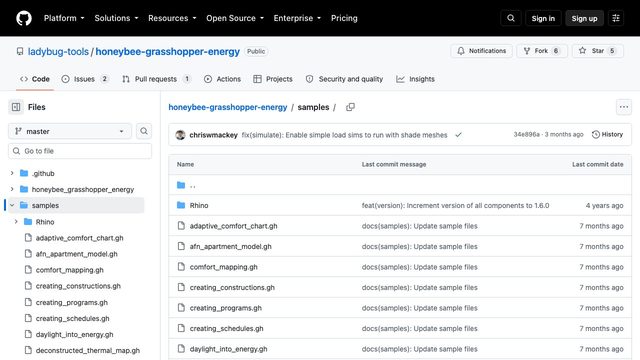This screenshot has width=640, height=360.
Task: Open honeybee-grasshopper-energy breadcrumb link
Action: point(228,107)
